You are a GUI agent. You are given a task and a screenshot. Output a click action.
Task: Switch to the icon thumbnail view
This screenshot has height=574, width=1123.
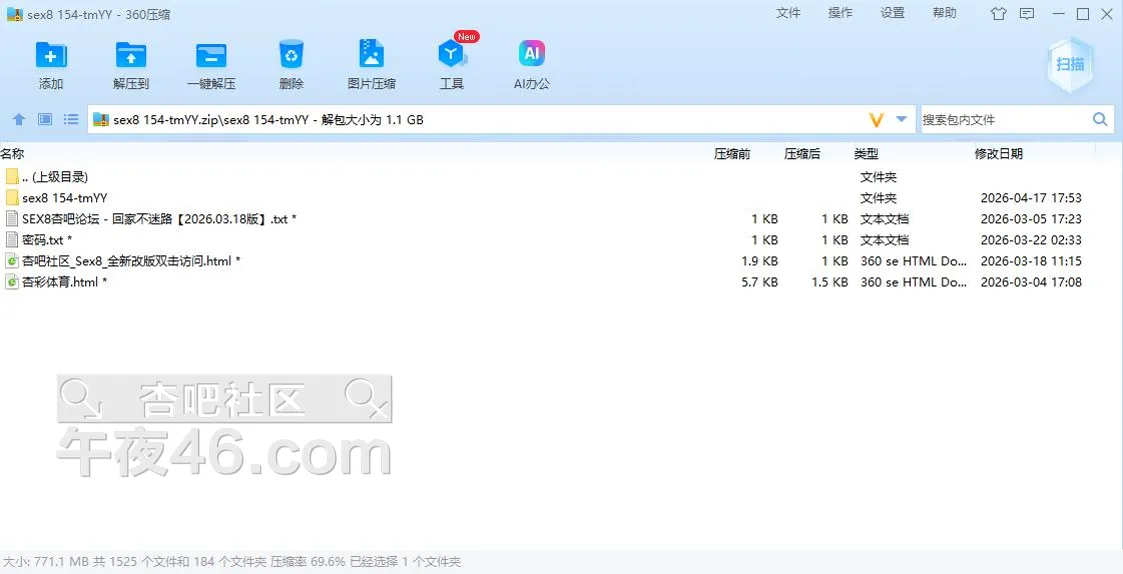[x=45, y=120]
